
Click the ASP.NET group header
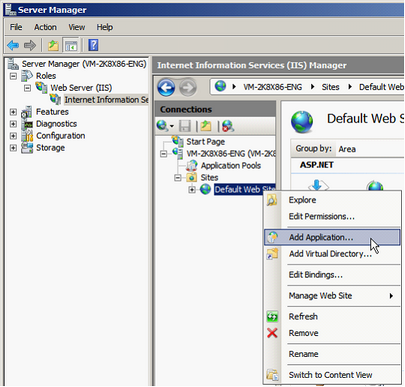316,165
